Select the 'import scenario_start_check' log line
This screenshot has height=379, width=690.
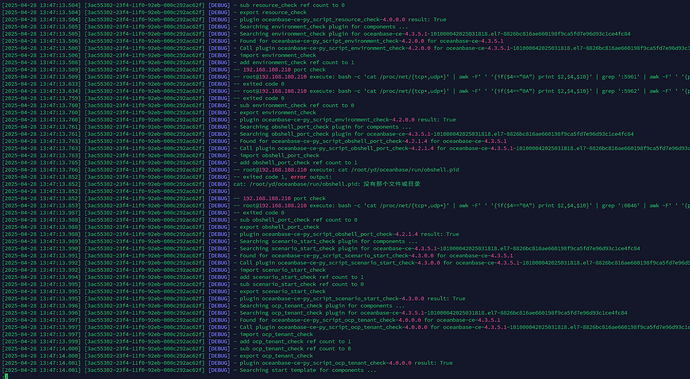pyautogui.click(x=279, y=270)
